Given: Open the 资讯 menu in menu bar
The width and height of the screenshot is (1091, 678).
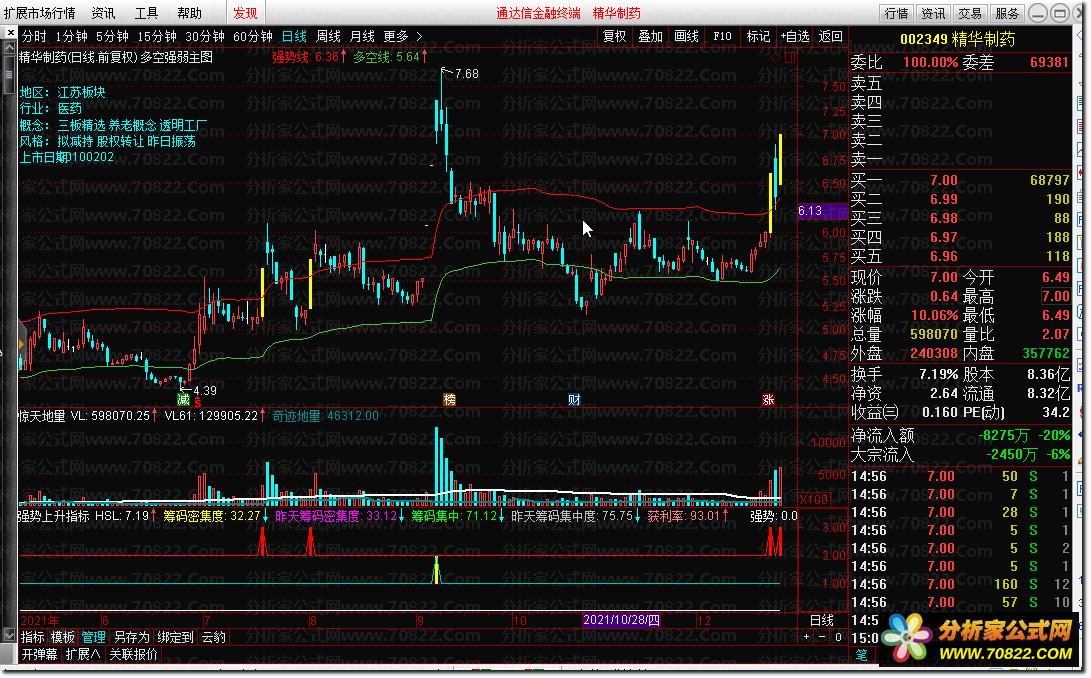Looking at the screenshot, I should click(104, 13).
